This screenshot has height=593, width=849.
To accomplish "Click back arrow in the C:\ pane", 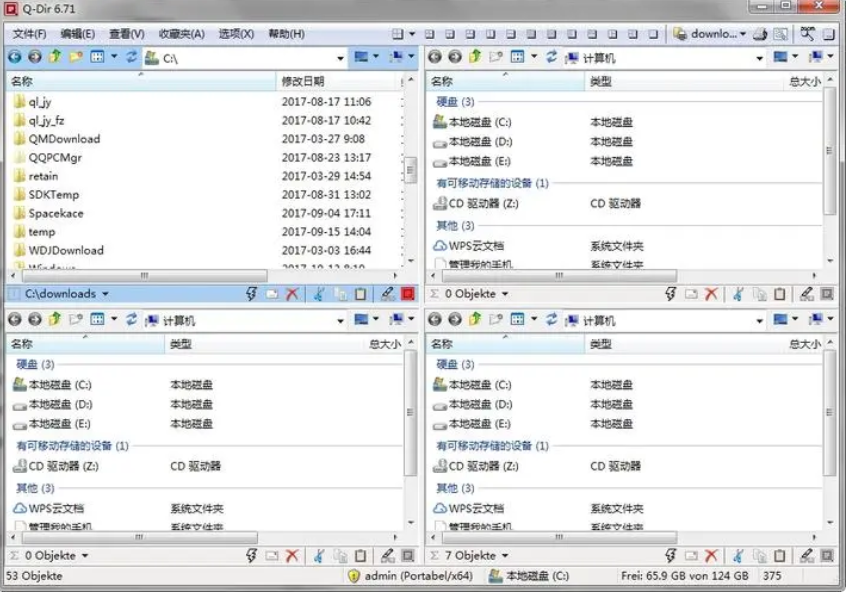I will click(15, 56).
